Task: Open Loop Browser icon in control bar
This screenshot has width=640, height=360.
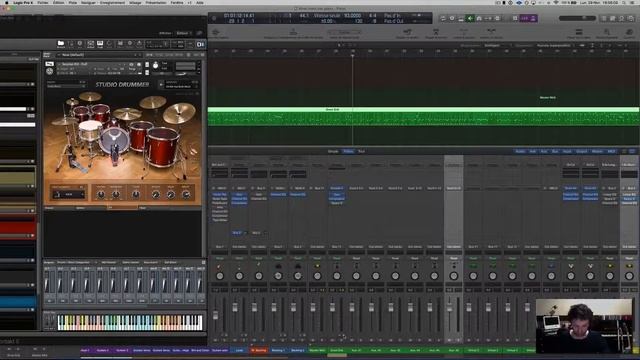Action: click(622, 18)
